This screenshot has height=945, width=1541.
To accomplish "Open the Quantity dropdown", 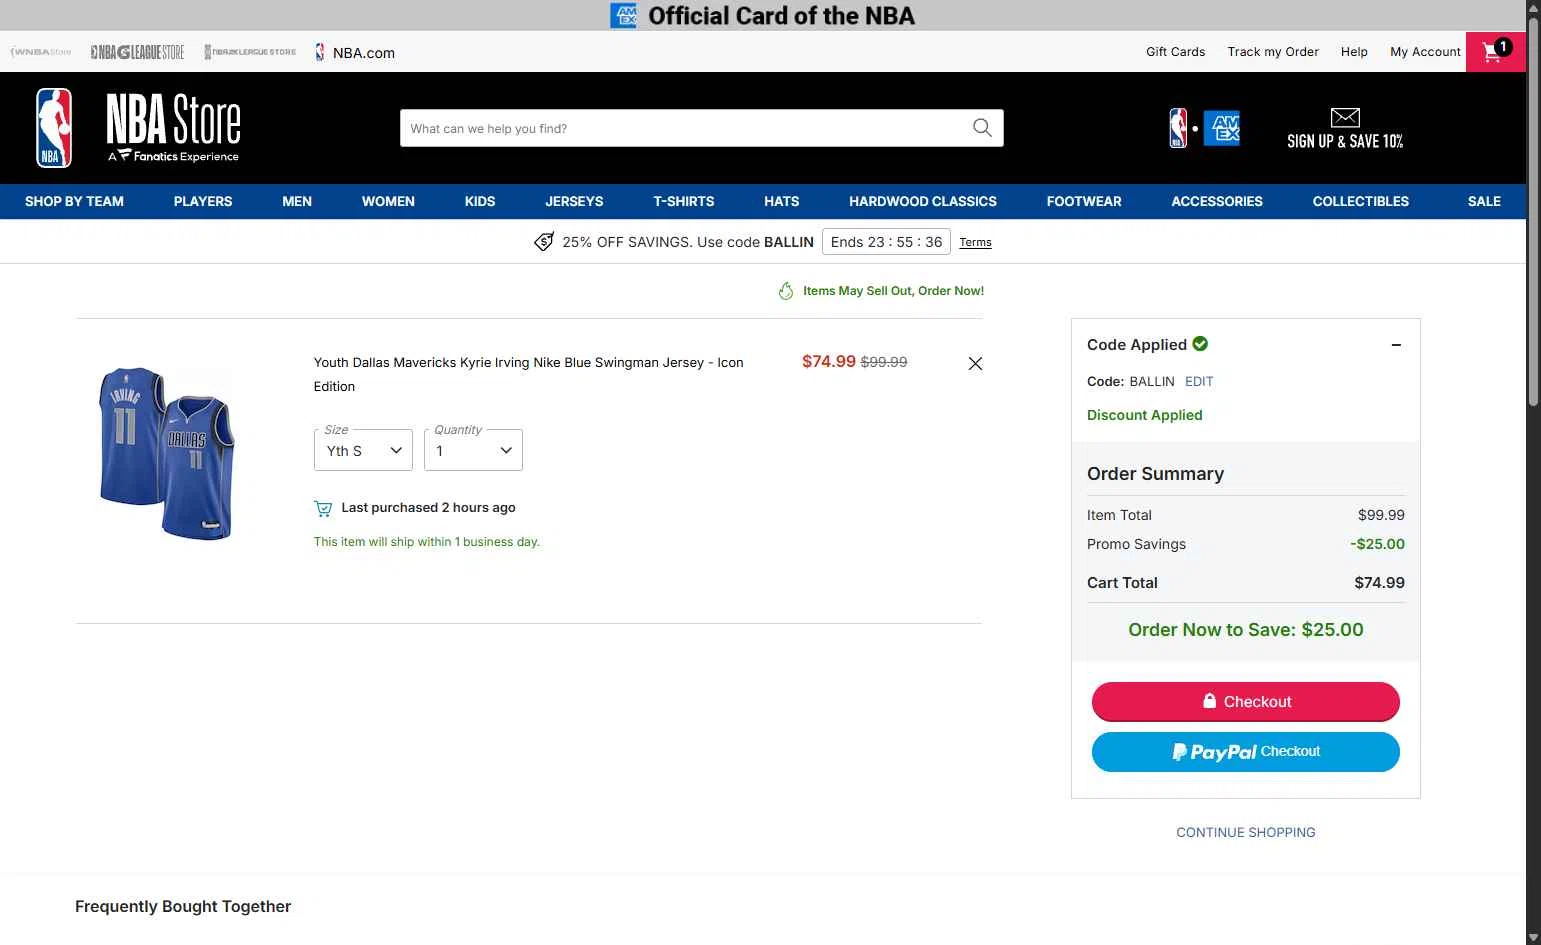I will tap(473, 450).
